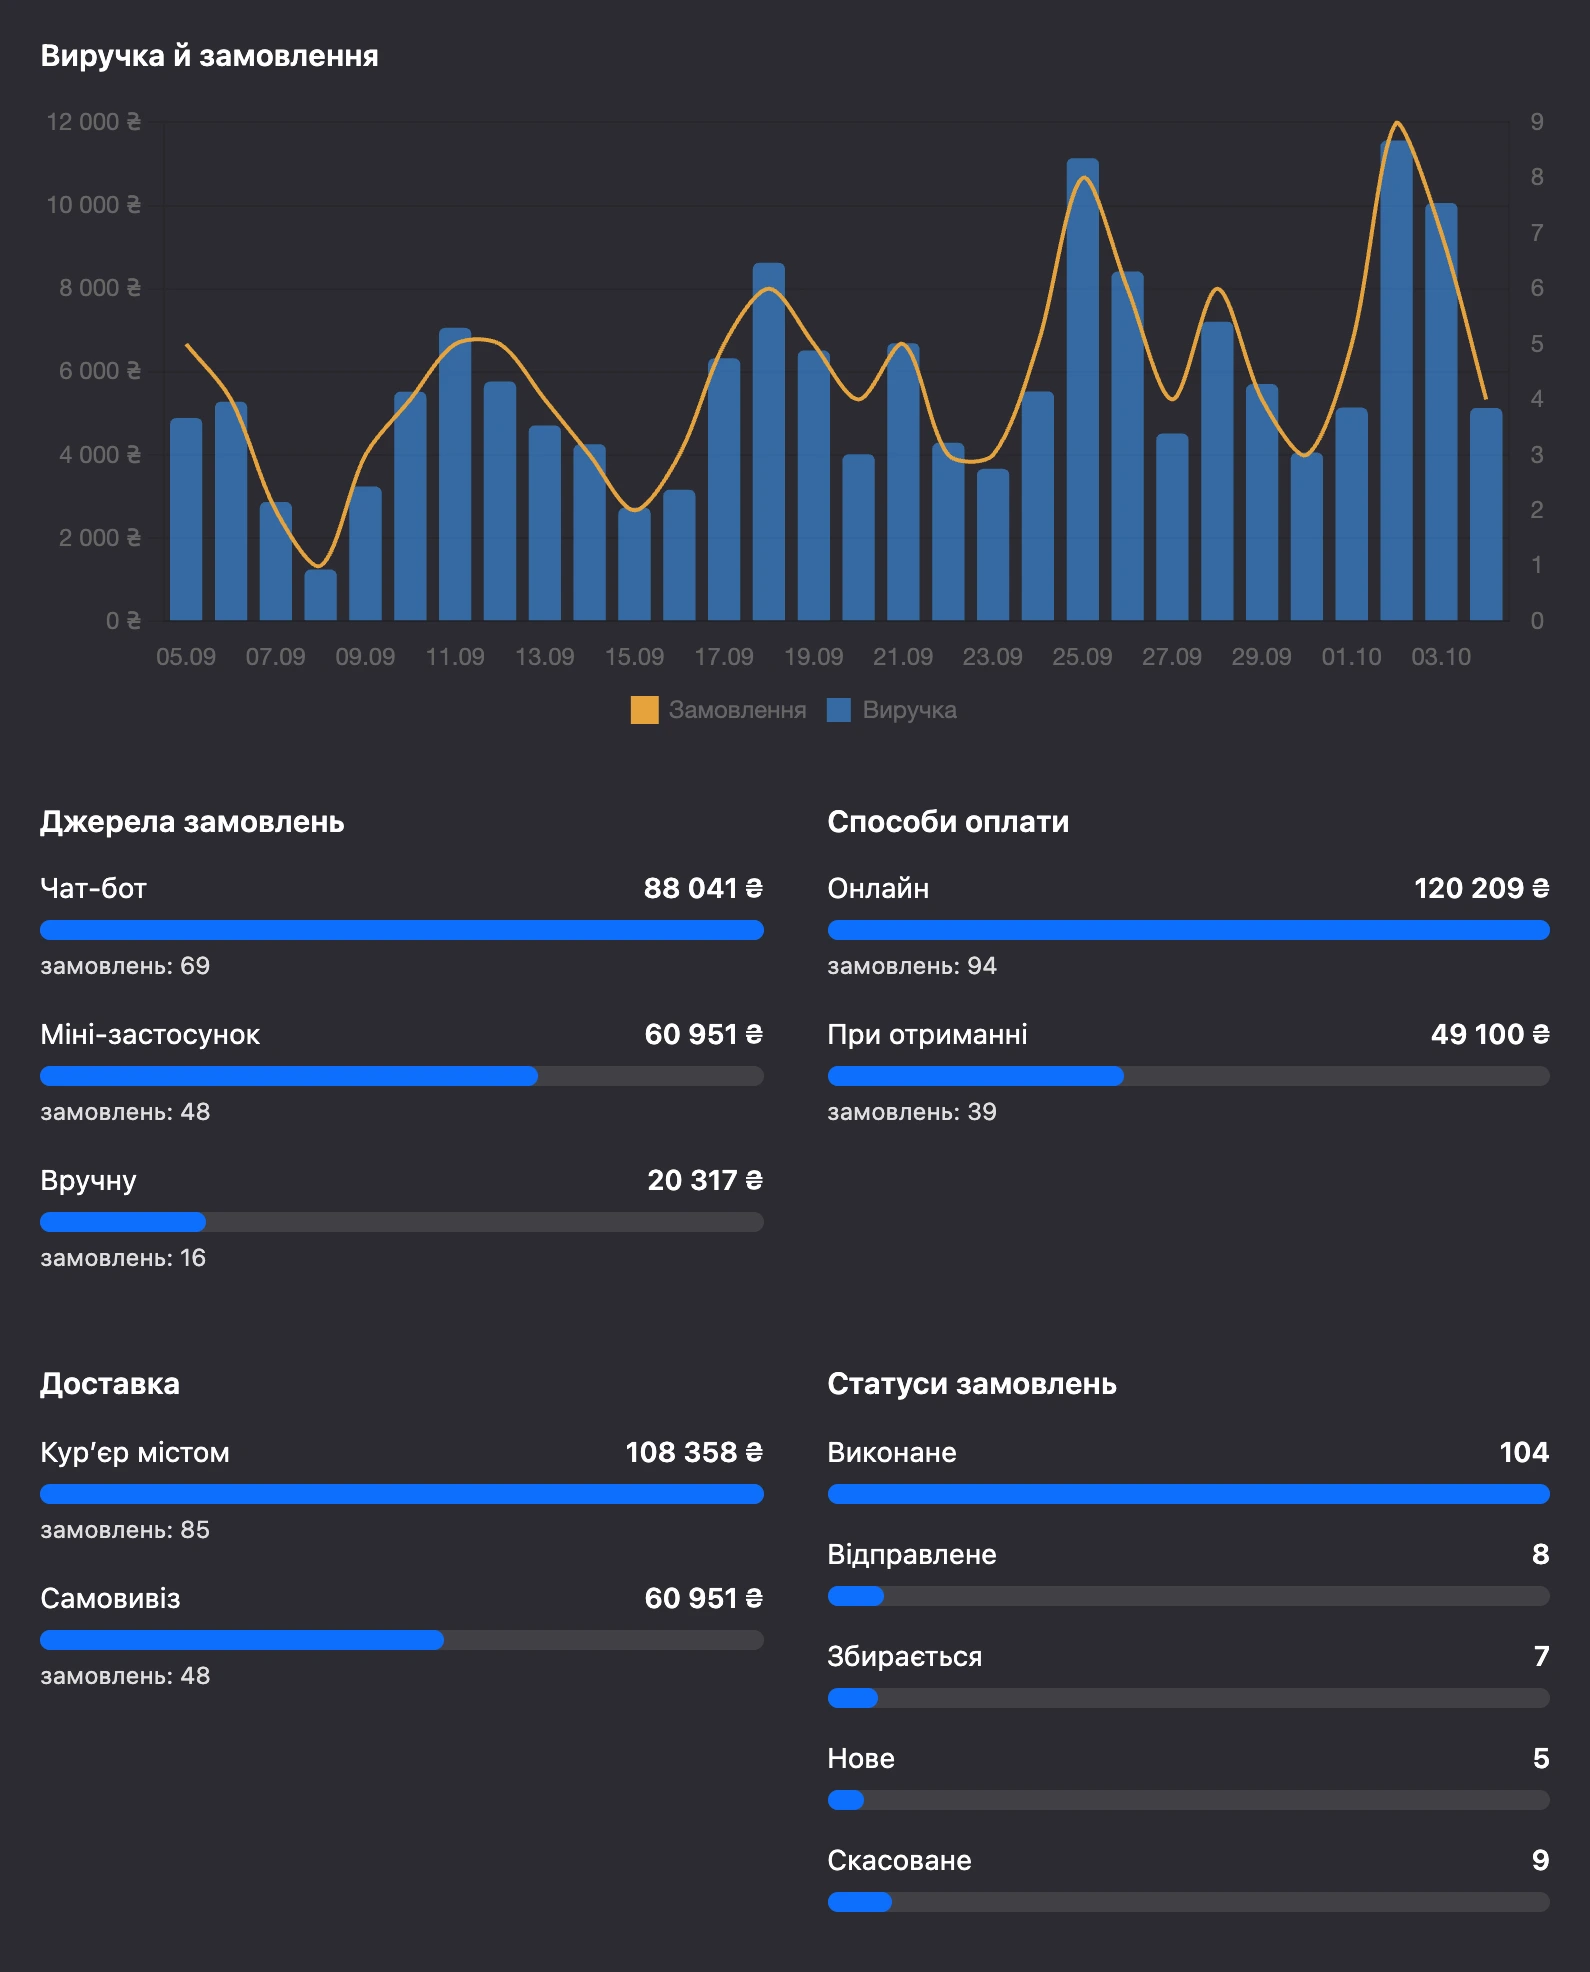Click the Виконане status bar
The image size is (1590, 1972).
point(1188,1494)
